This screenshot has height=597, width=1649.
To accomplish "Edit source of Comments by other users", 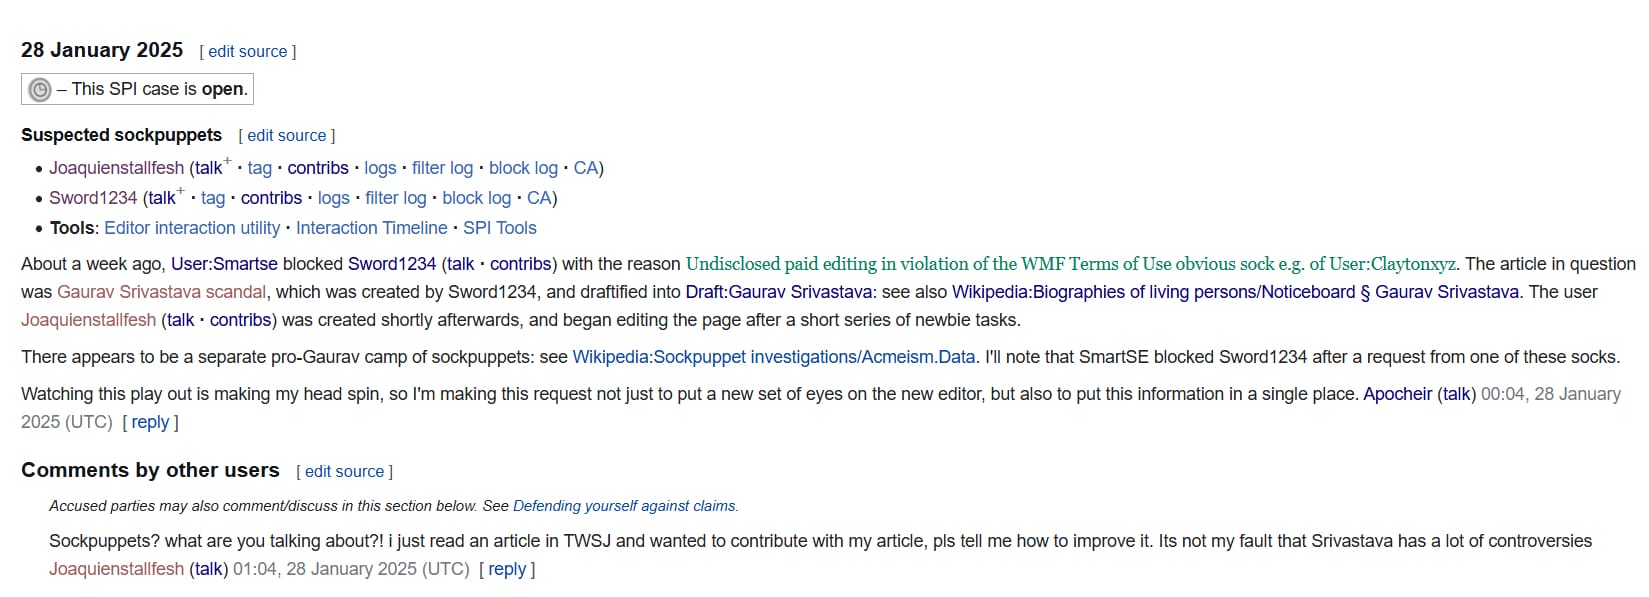I will click(x=344, y=472).
